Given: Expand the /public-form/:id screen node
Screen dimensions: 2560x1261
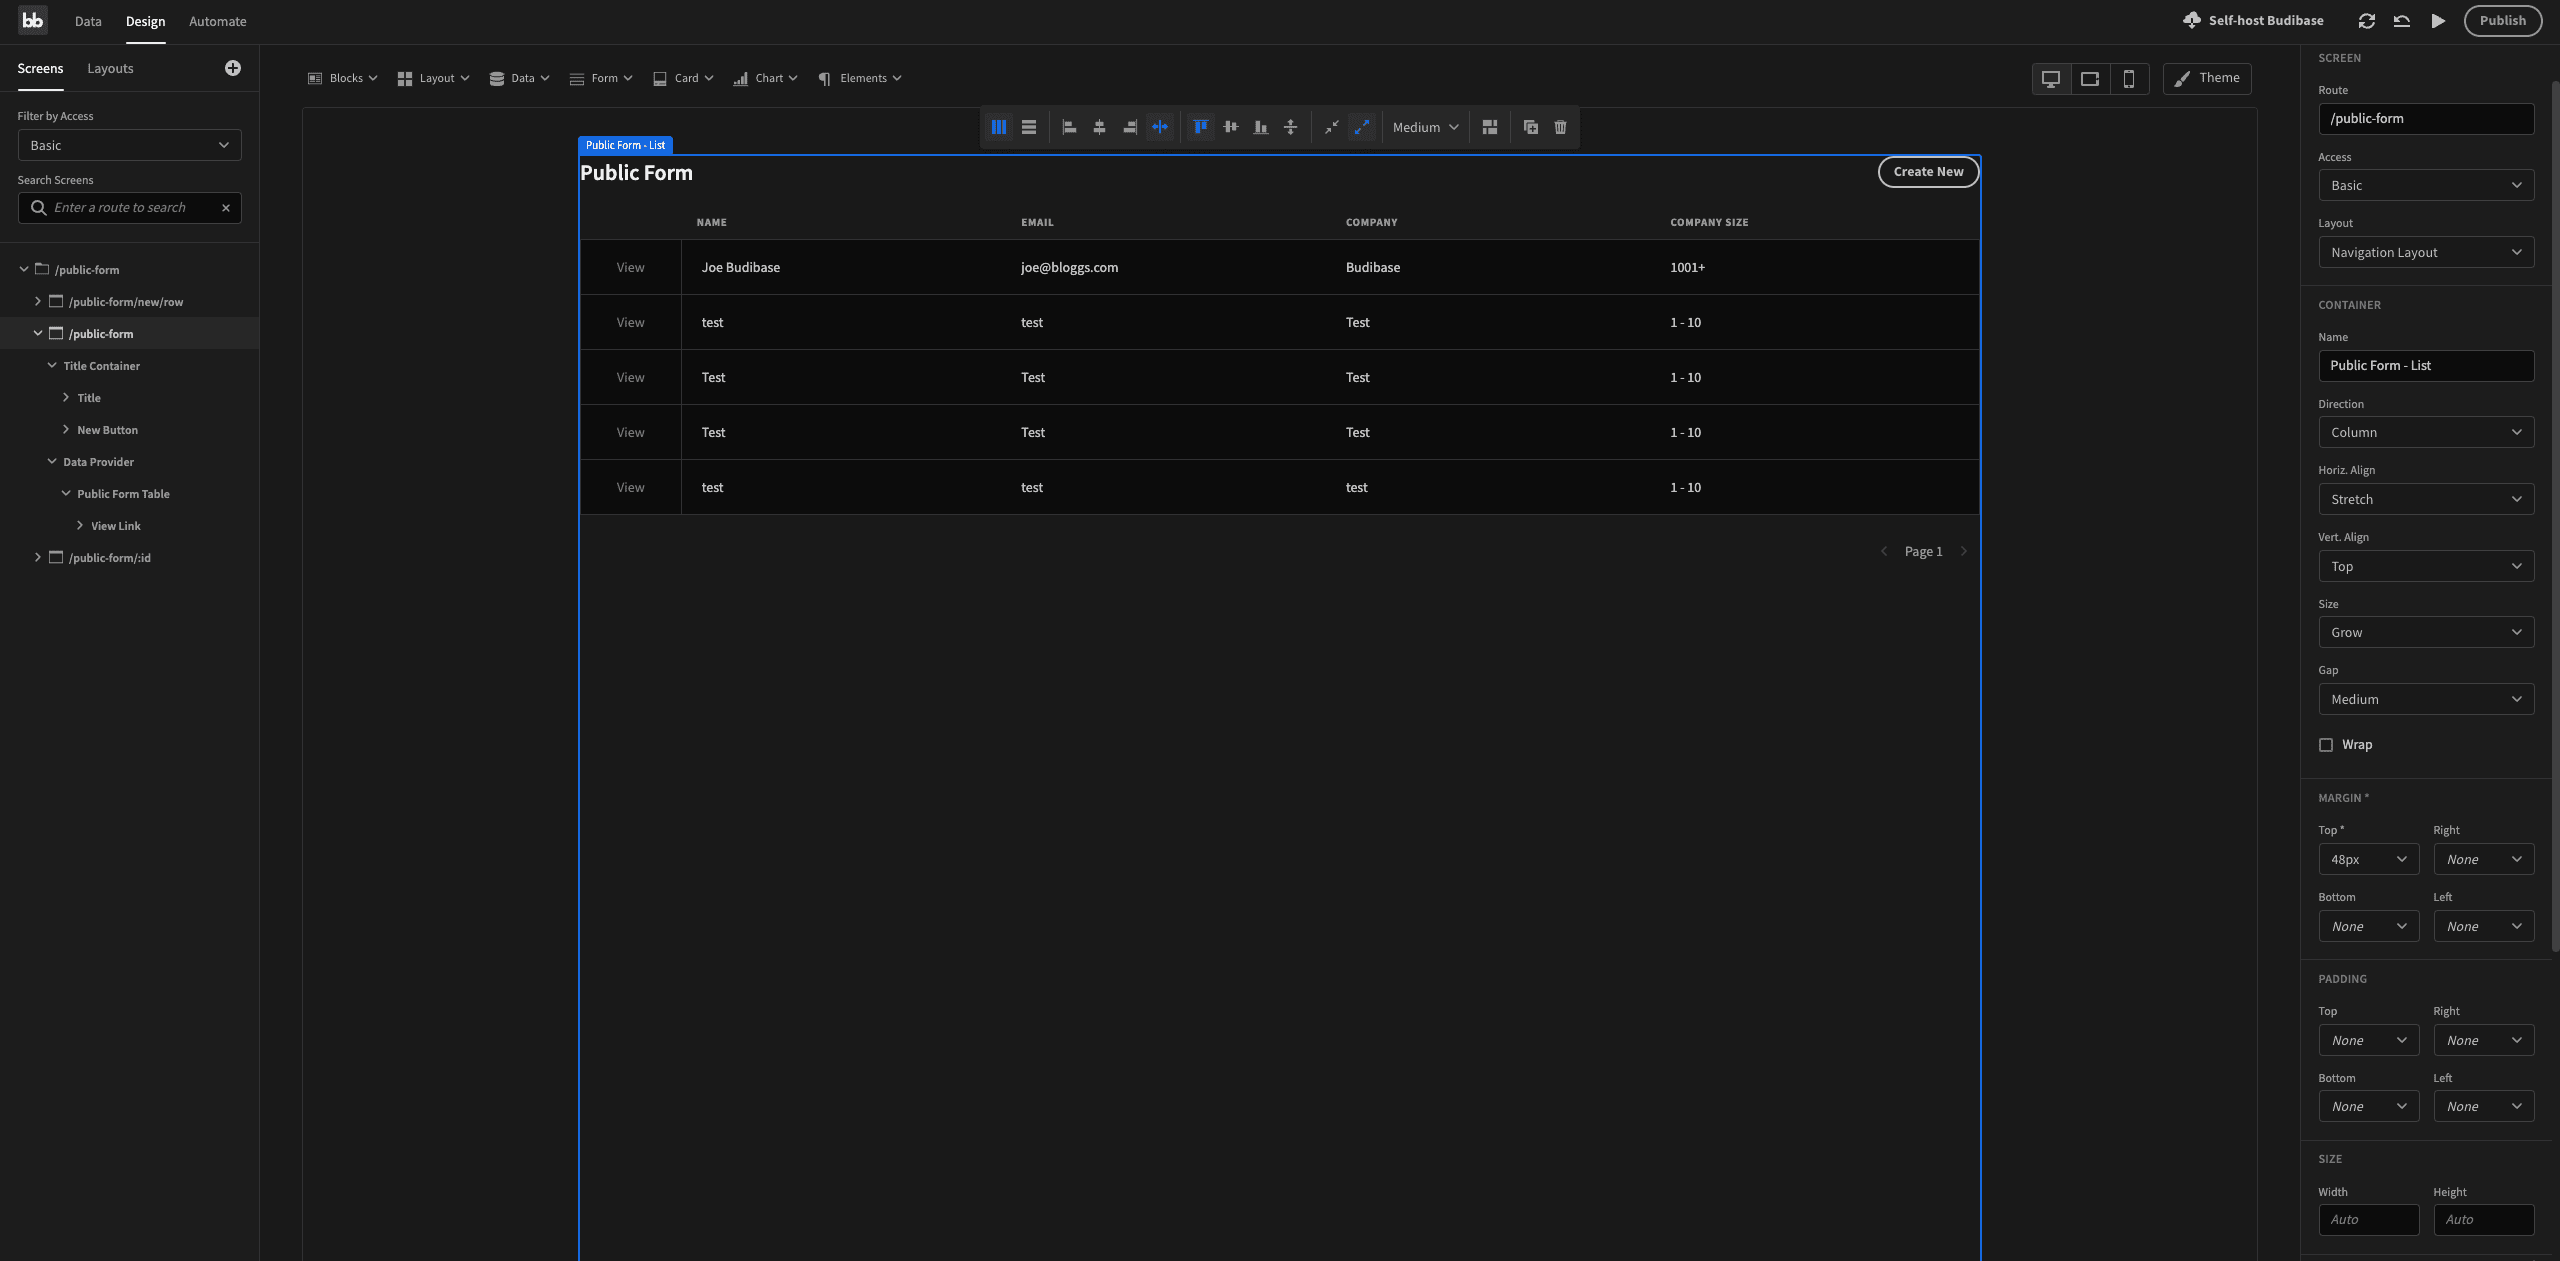Looking at the screenshot, I should pyautogui.click(x=38, y=557).
